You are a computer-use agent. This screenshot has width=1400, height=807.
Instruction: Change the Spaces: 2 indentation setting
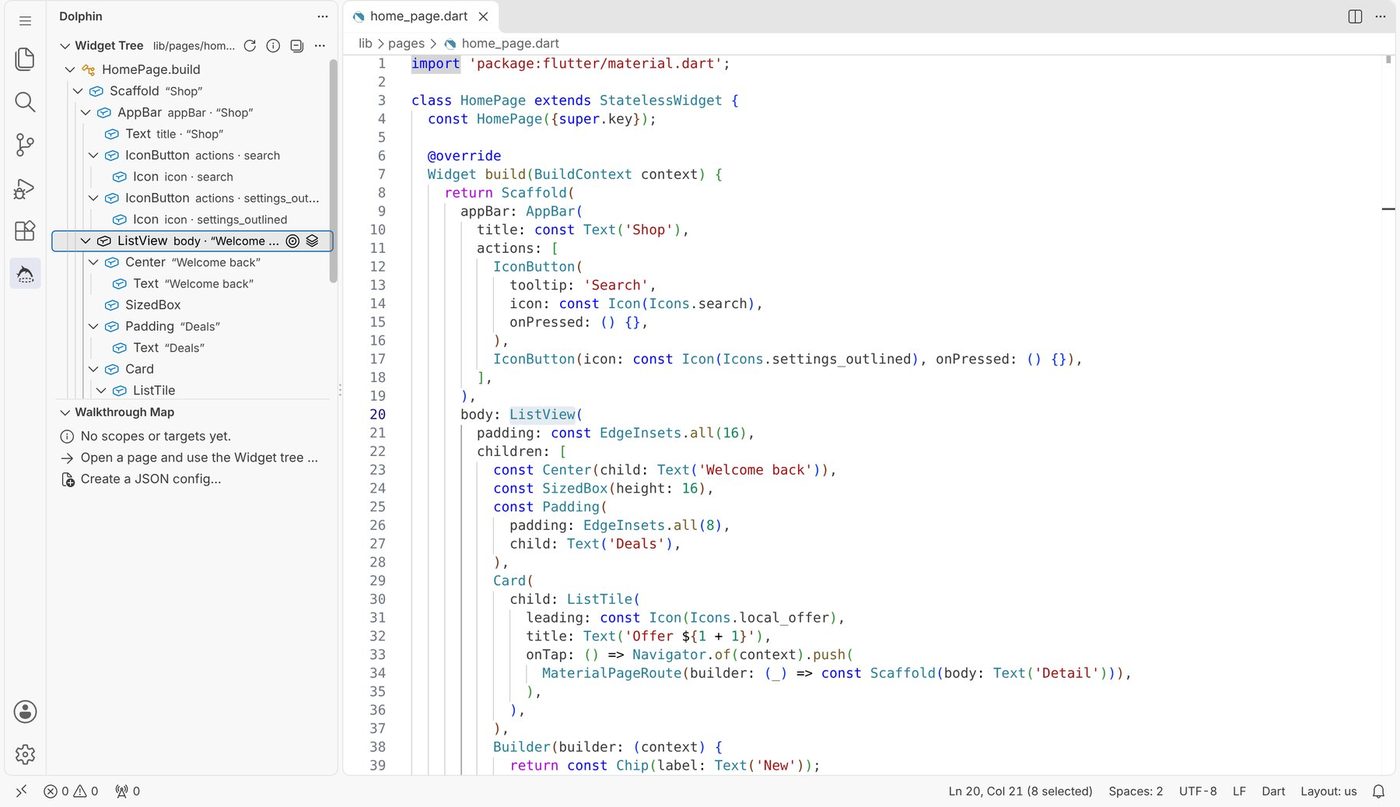pos(1136,791)
